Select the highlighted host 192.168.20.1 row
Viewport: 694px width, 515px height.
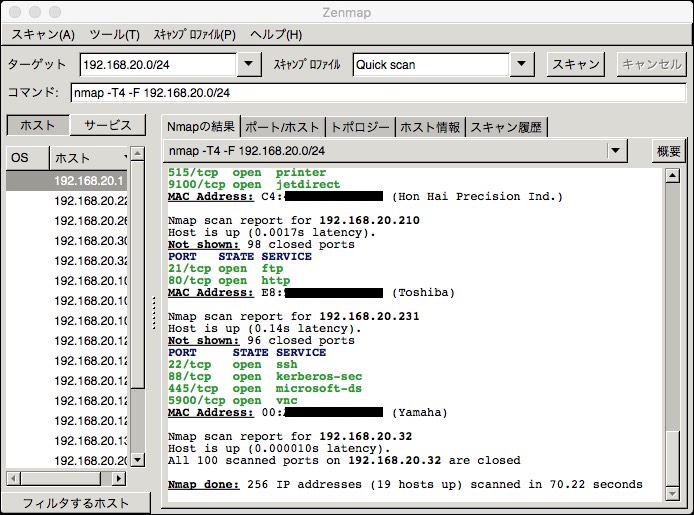88,181
